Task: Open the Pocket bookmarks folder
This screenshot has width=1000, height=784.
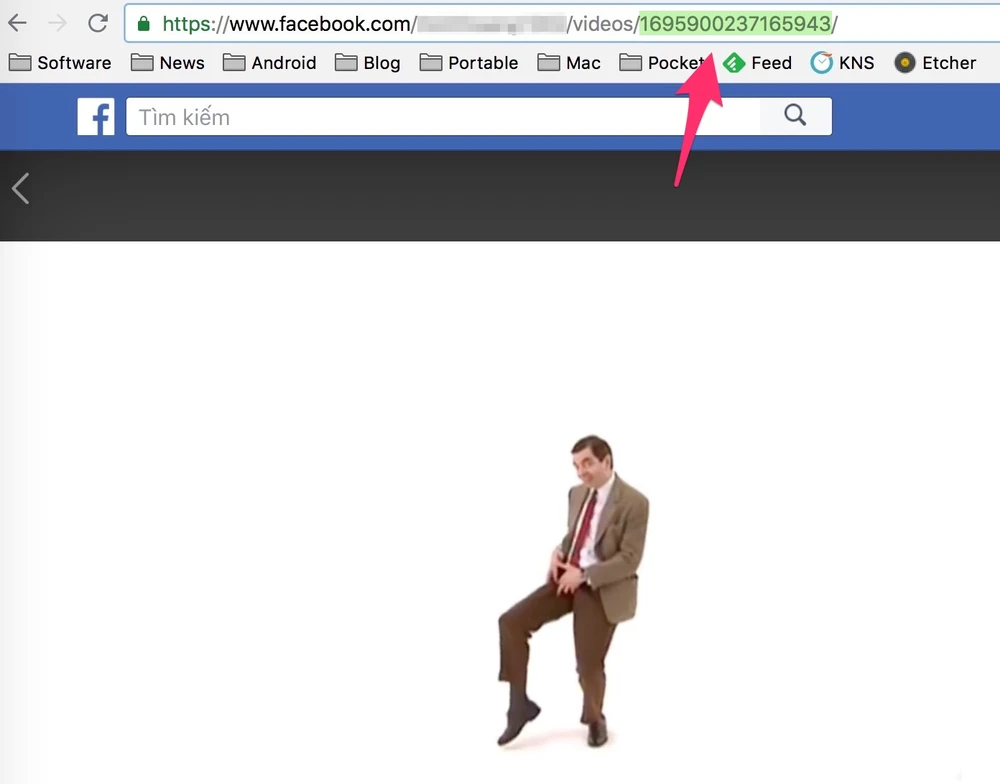Action: tap(662, 63)
